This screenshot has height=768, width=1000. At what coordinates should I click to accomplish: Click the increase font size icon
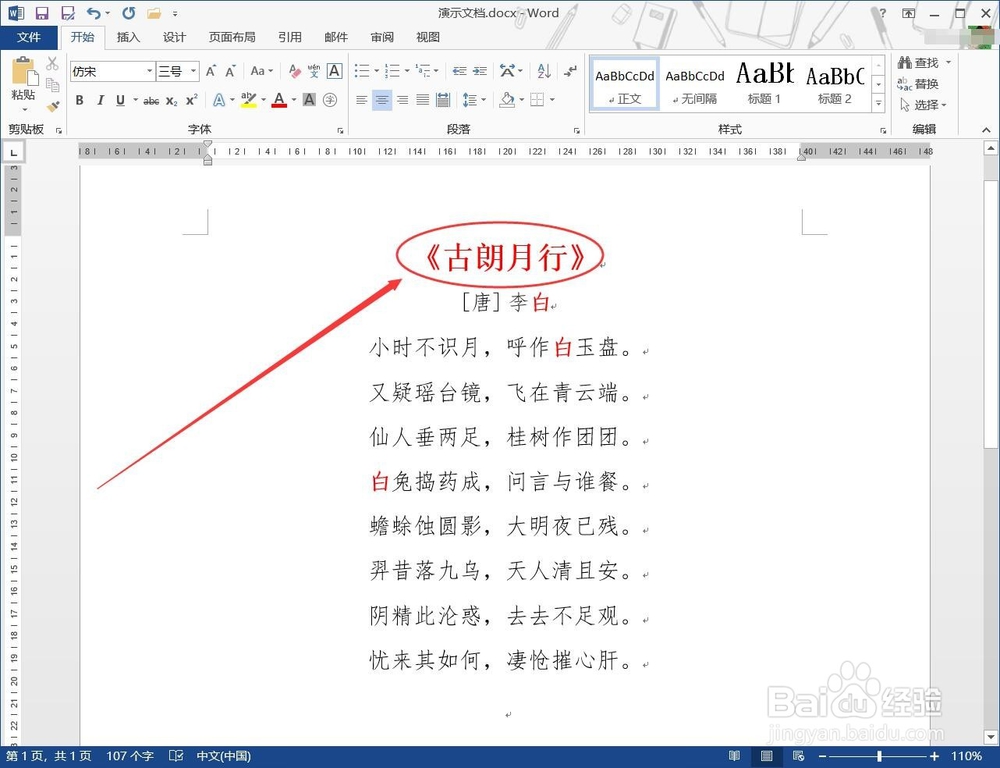[211, 72]
